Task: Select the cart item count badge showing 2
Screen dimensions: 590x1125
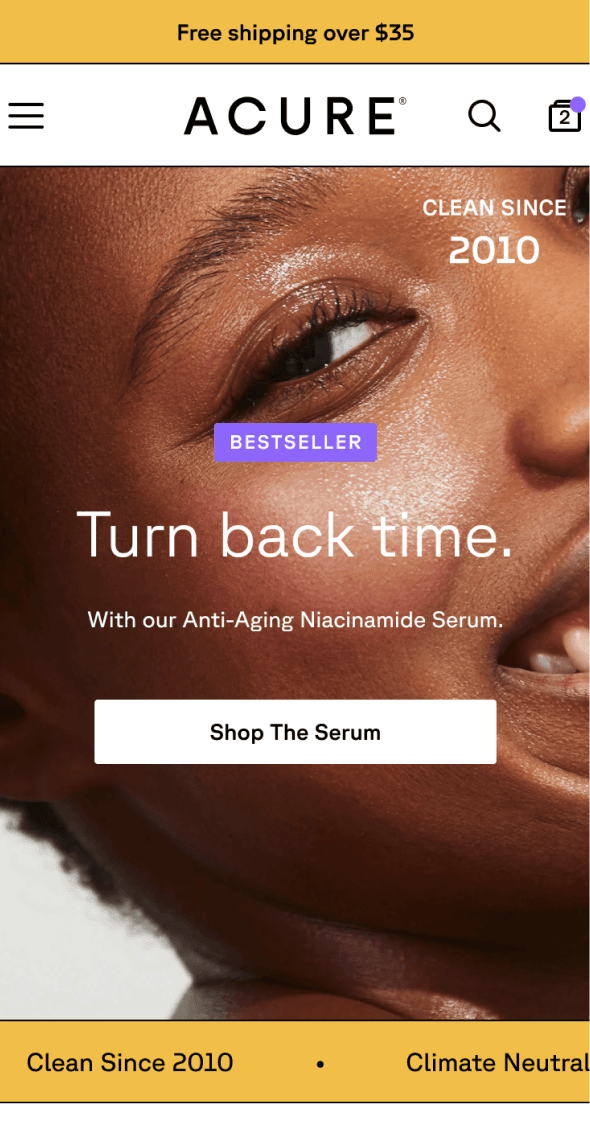Action: 565,118
